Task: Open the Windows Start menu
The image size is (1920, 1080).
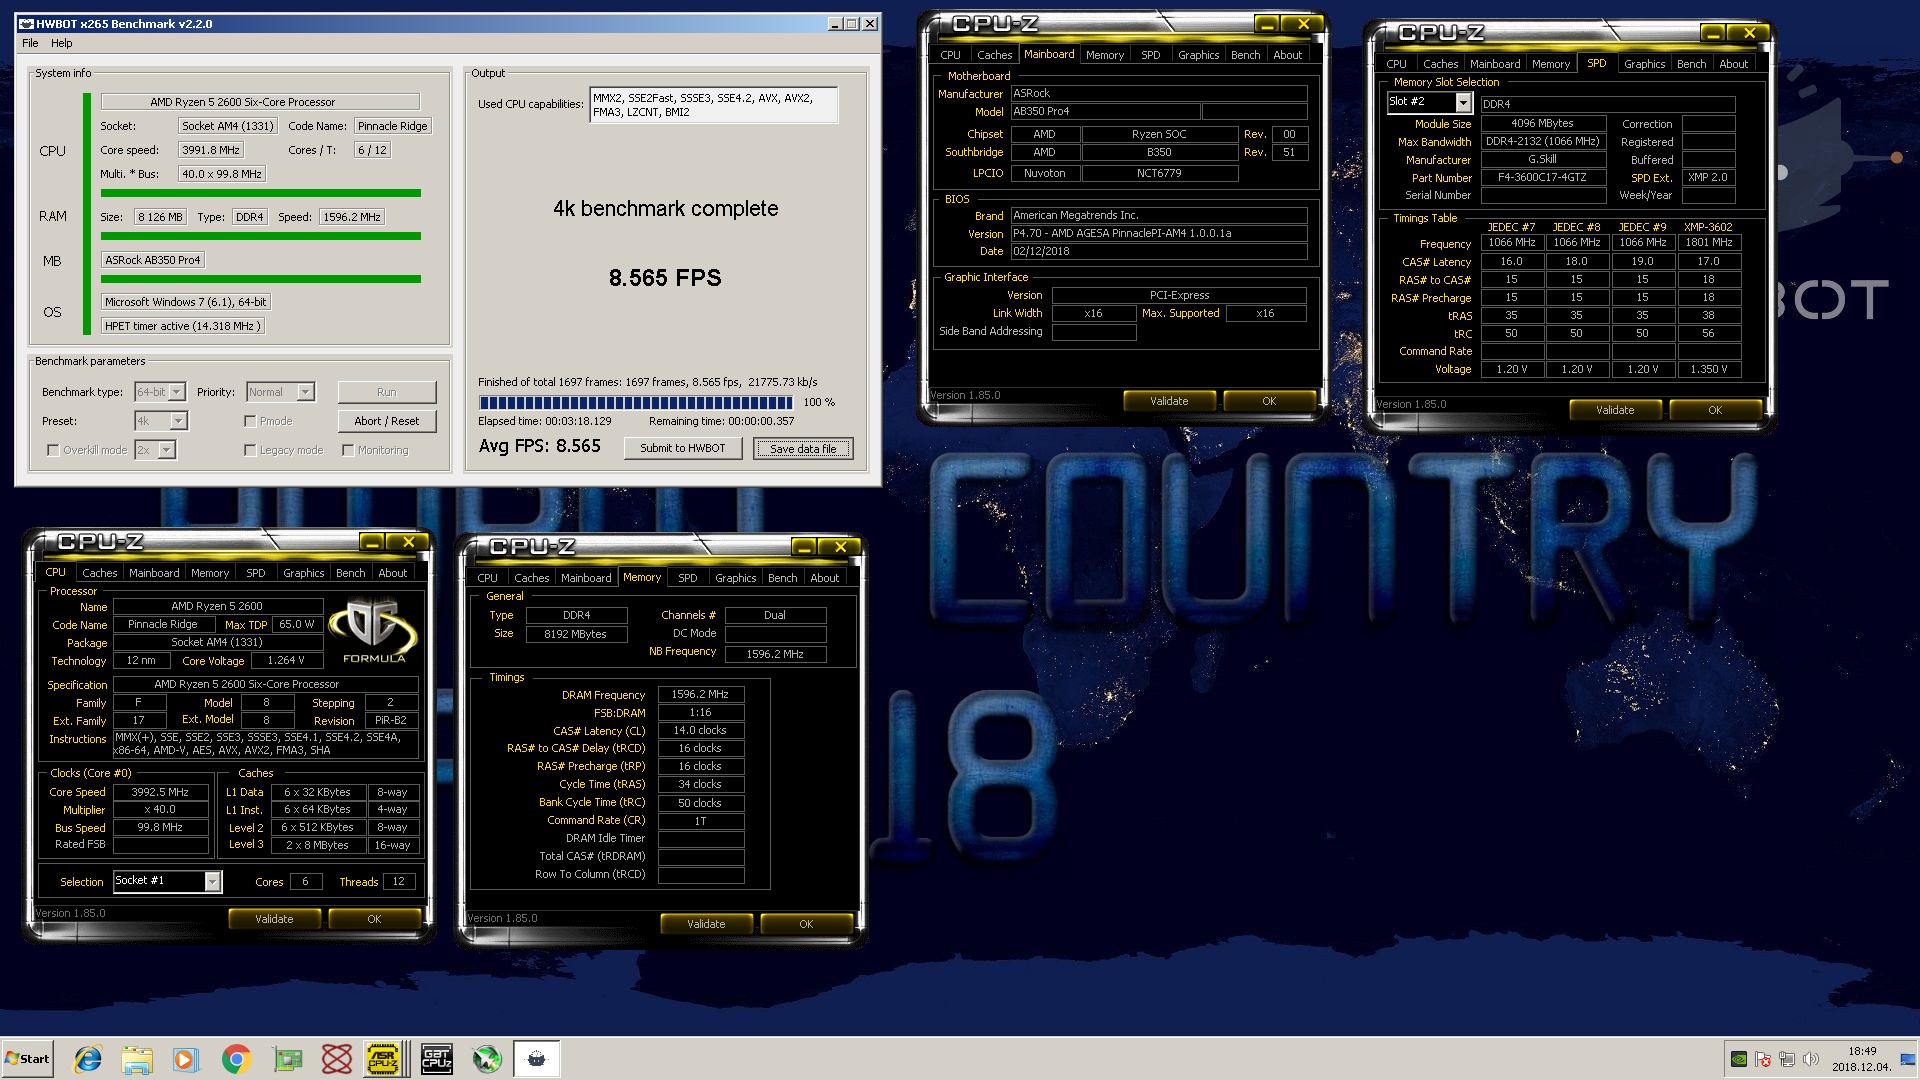Action: pos(27,1058)
